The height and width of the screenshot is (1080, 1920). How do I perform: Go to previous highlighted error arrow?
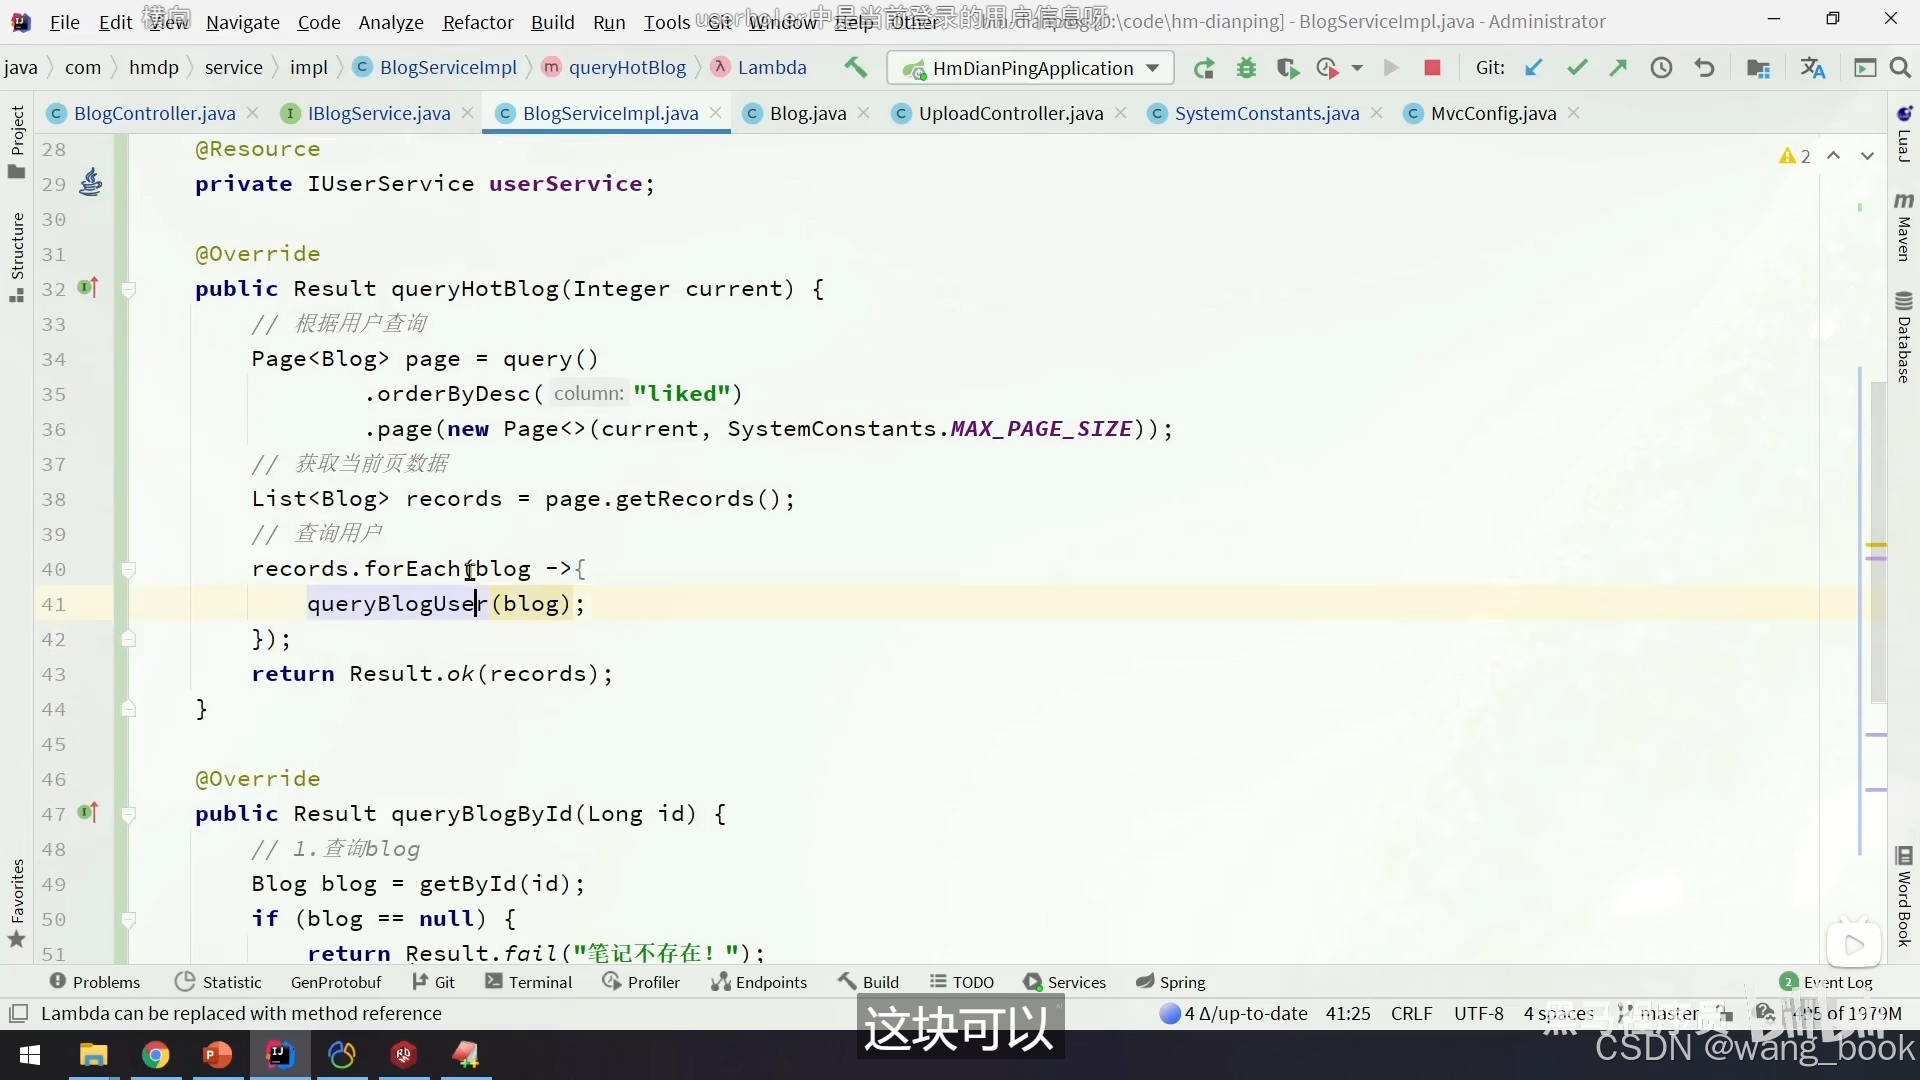[1833, 156]
